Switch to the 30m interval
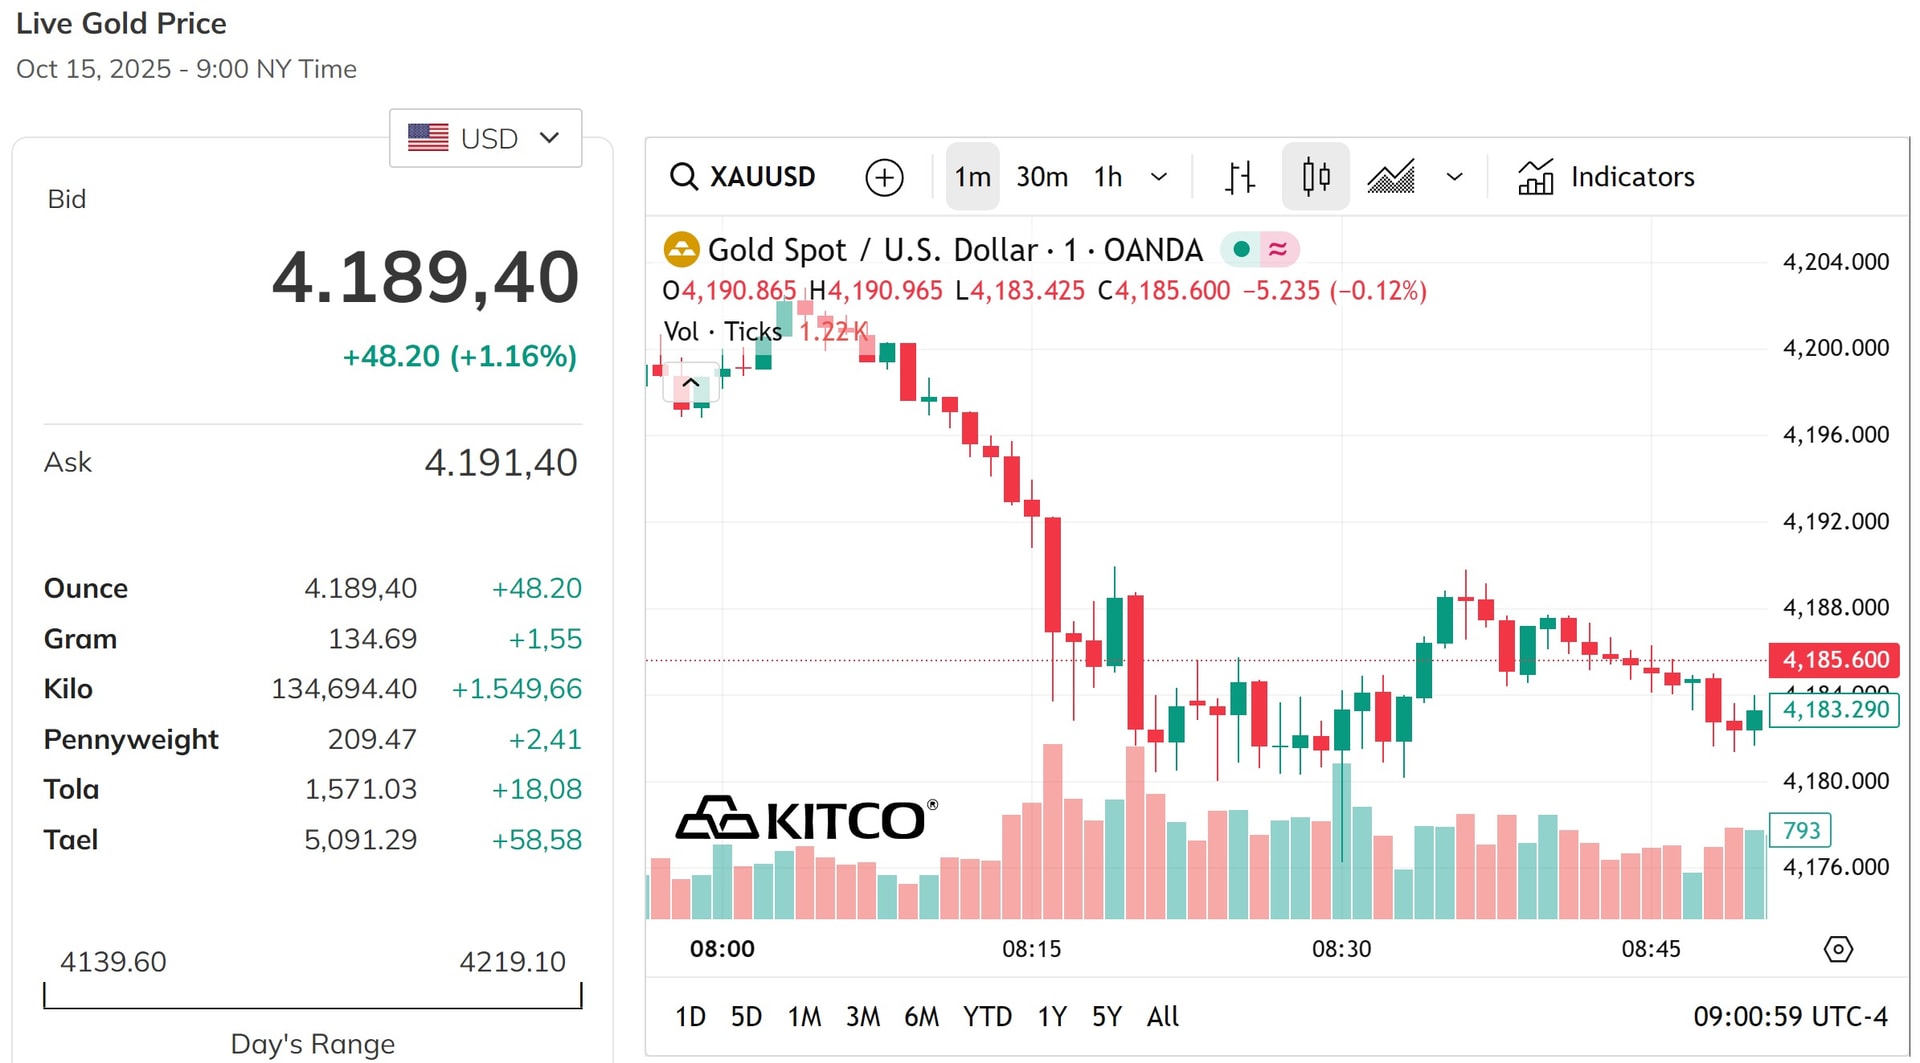The height and width of the screenshot is (1063, 1920). tap(1042, 177)
